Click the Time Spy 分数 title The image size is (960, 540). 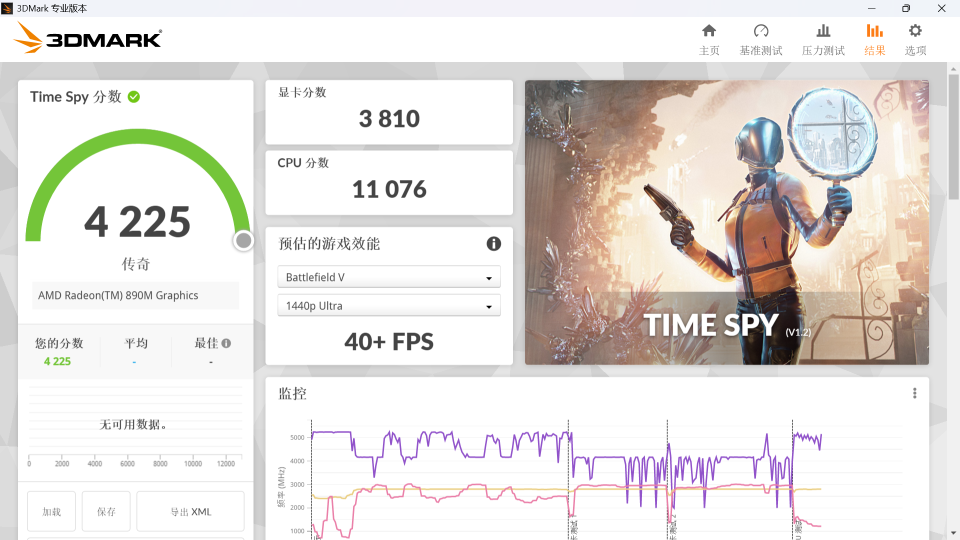coord(76,97)
